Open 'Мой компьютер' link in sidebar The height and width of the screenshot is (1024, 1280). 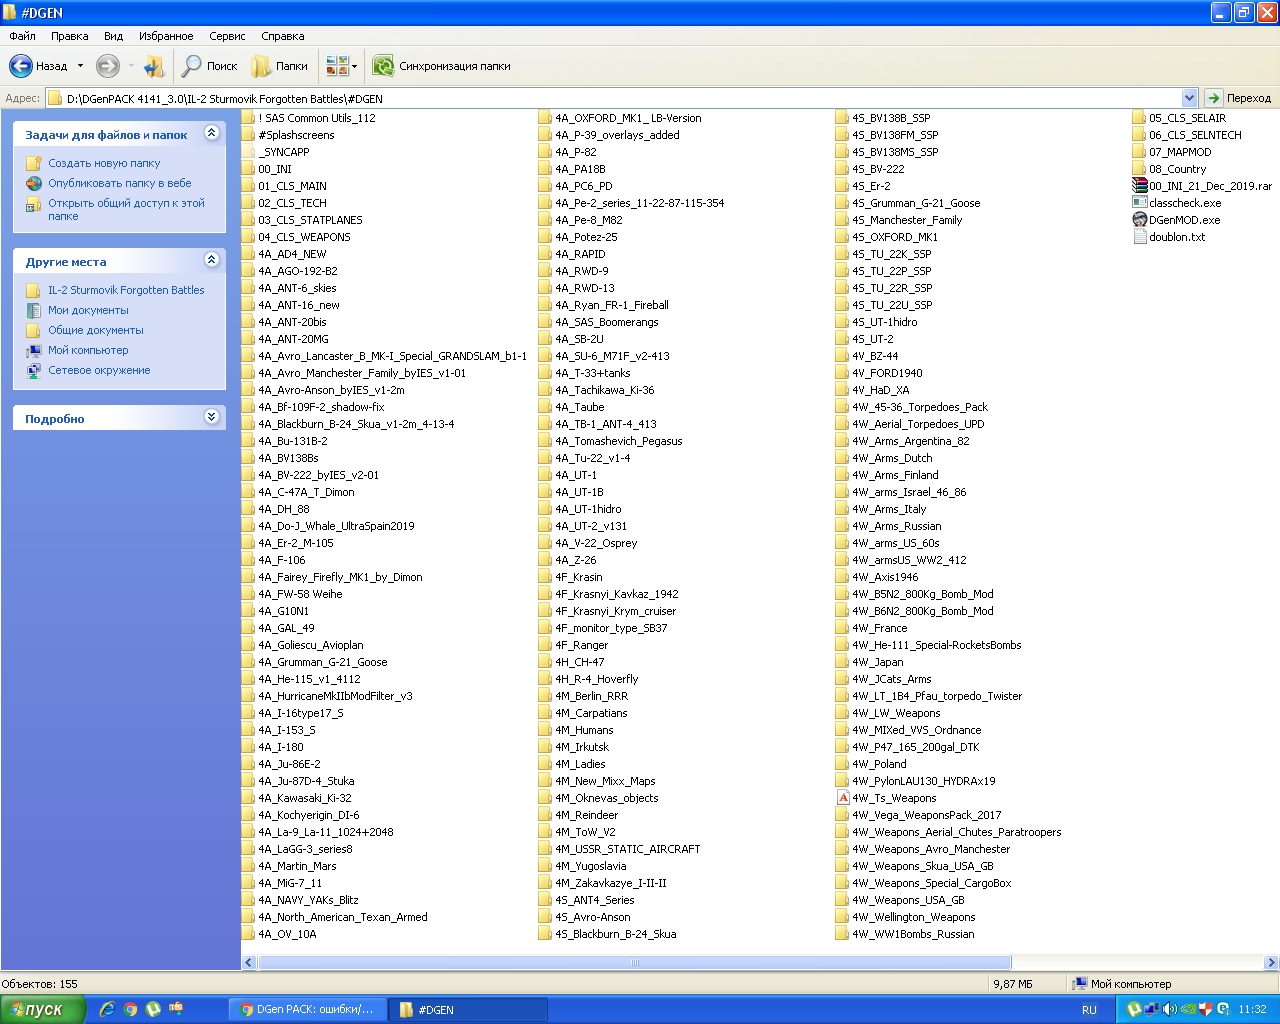click(x=88, y=350)
